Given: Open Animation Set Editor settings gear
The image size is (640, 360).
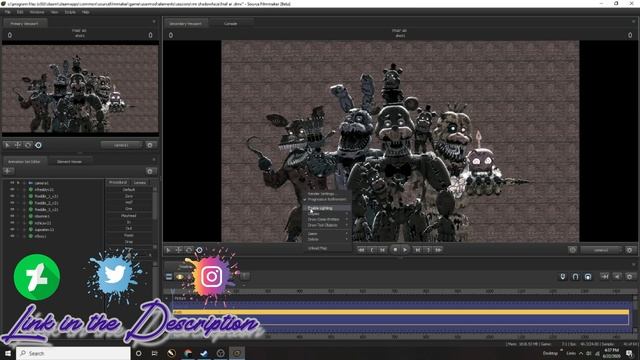Looking at the screenshot, I should coord(150,171).
